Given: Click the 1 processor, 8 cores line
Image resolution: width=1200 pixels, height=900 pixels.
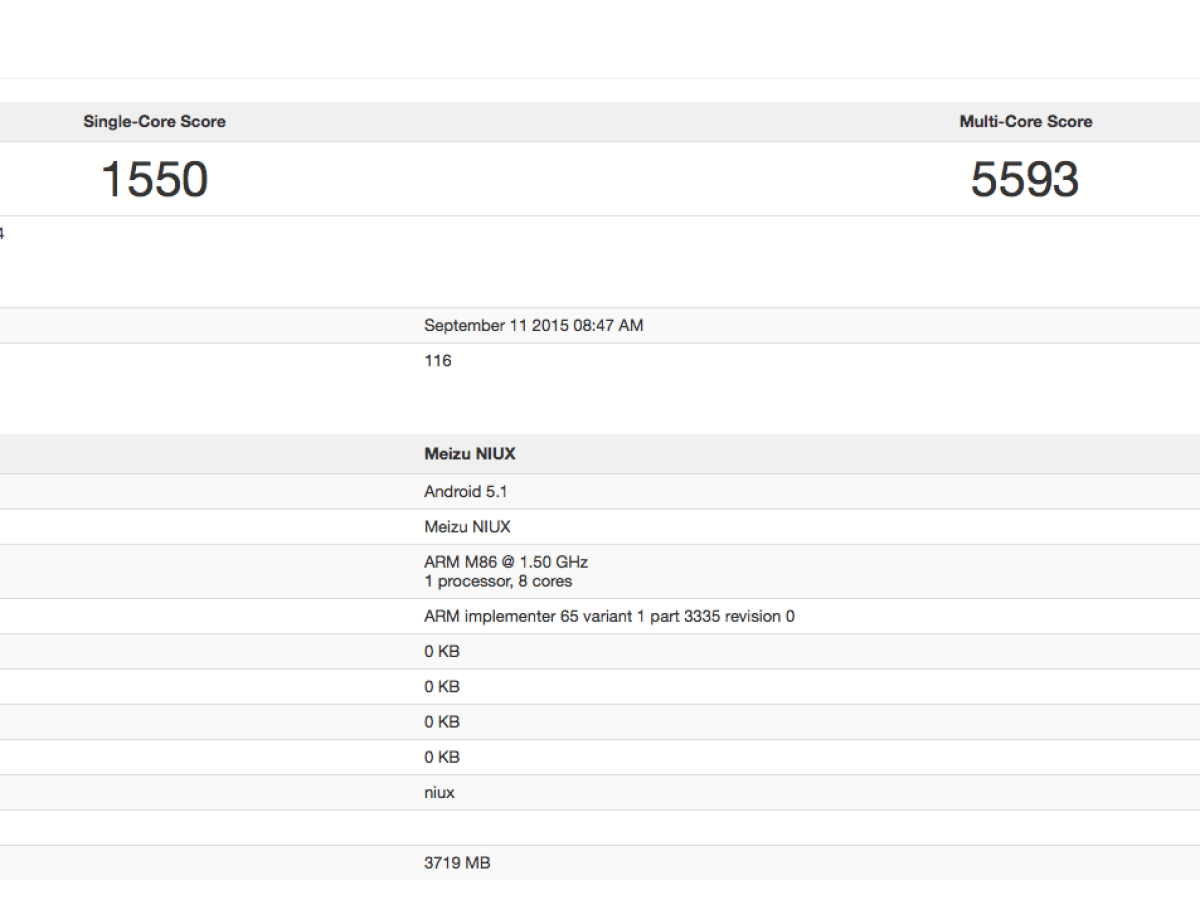Looking at the screenshot, I should [498, 581].
